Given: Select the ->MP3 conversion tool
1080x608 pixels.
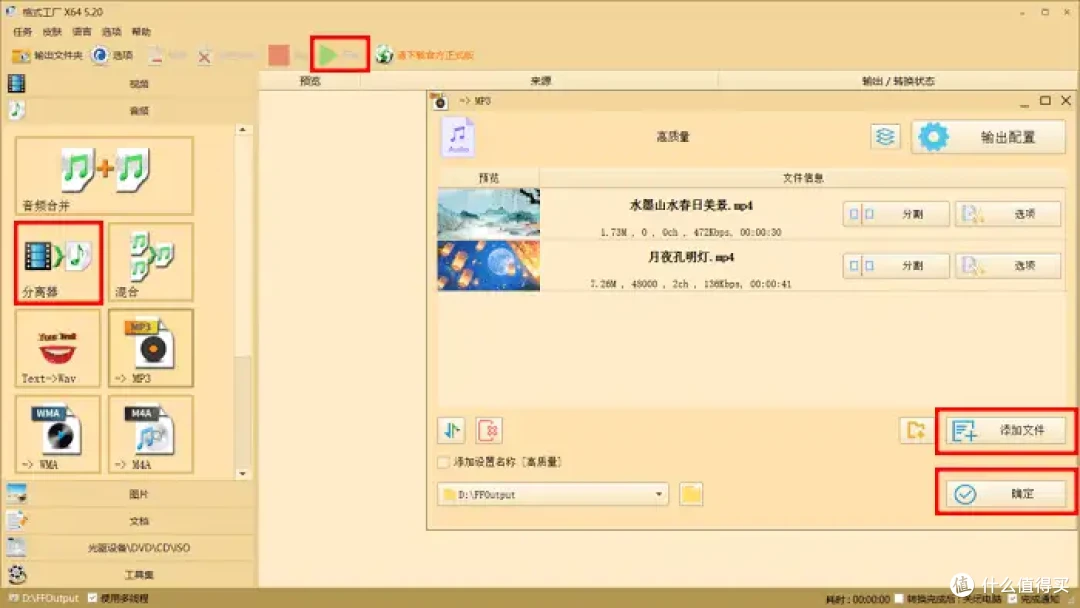Looking at the screenshot, I should tap(151, 348).
